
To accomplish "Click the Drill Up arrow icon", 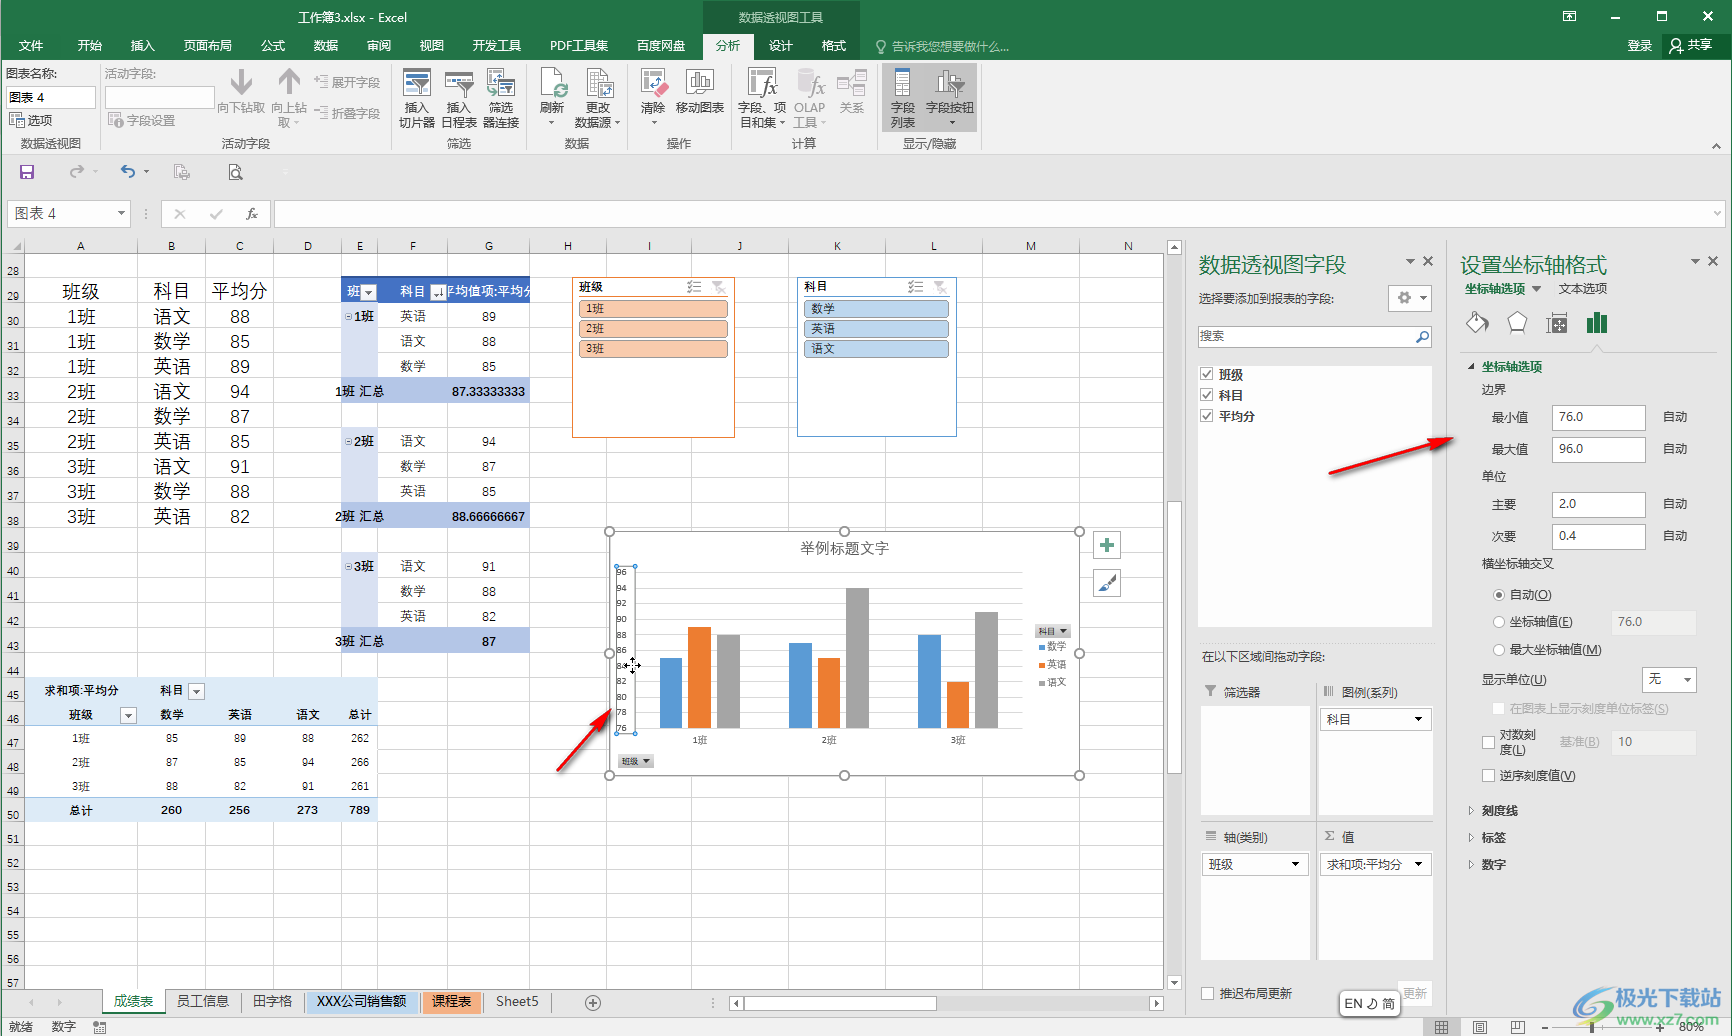I will coord(289,98).
